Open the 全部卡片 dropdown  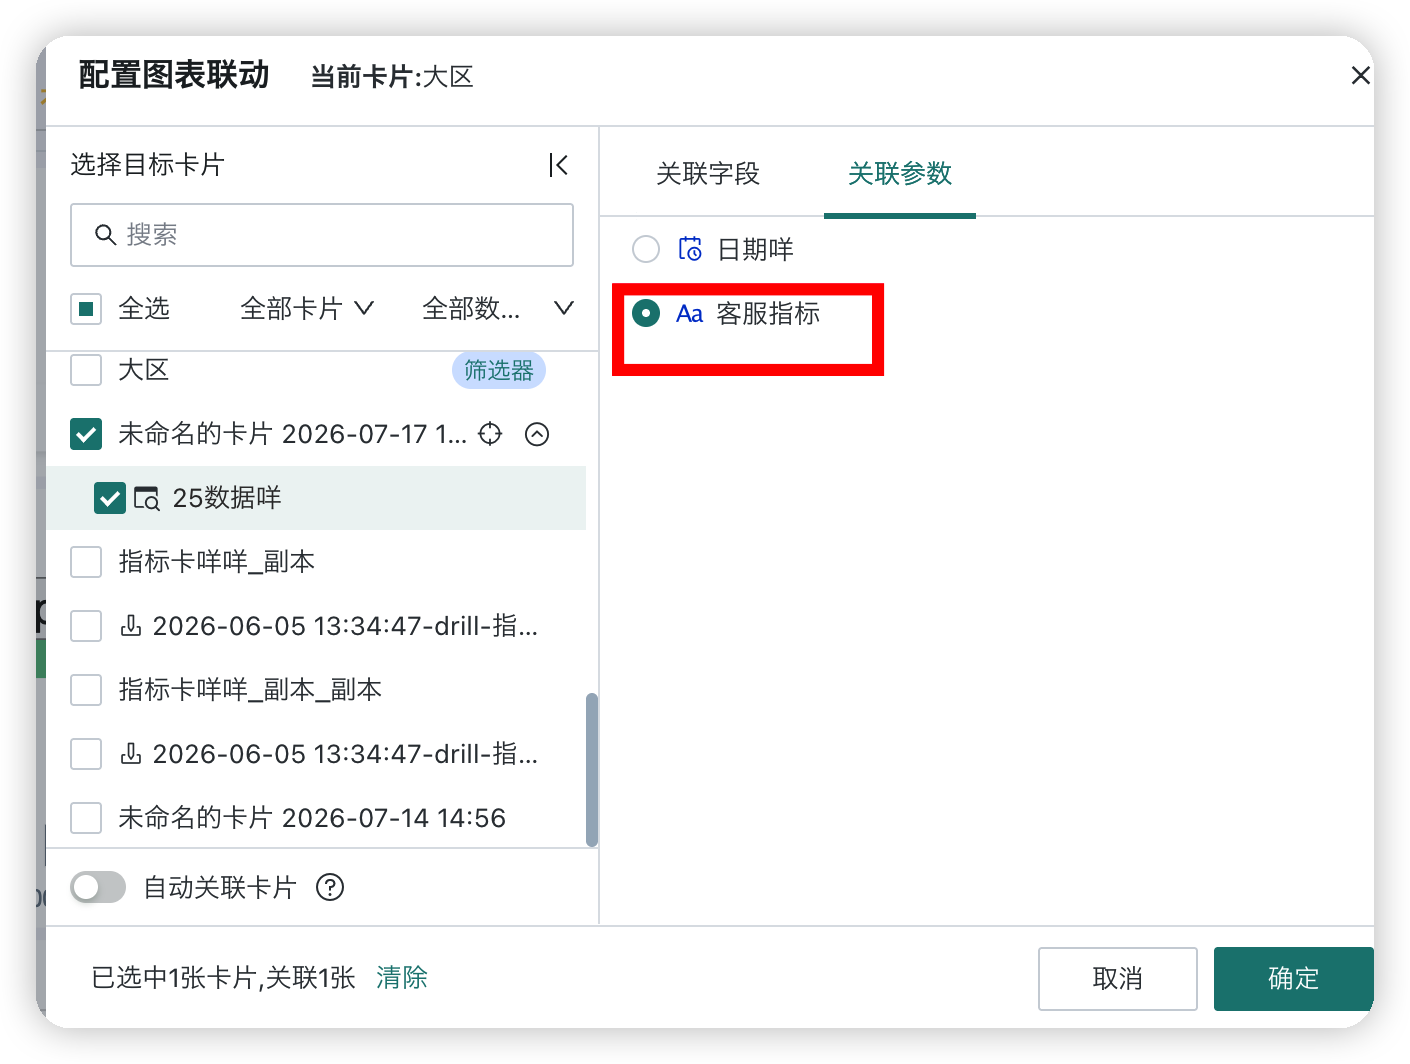click(x=307, y=309)
